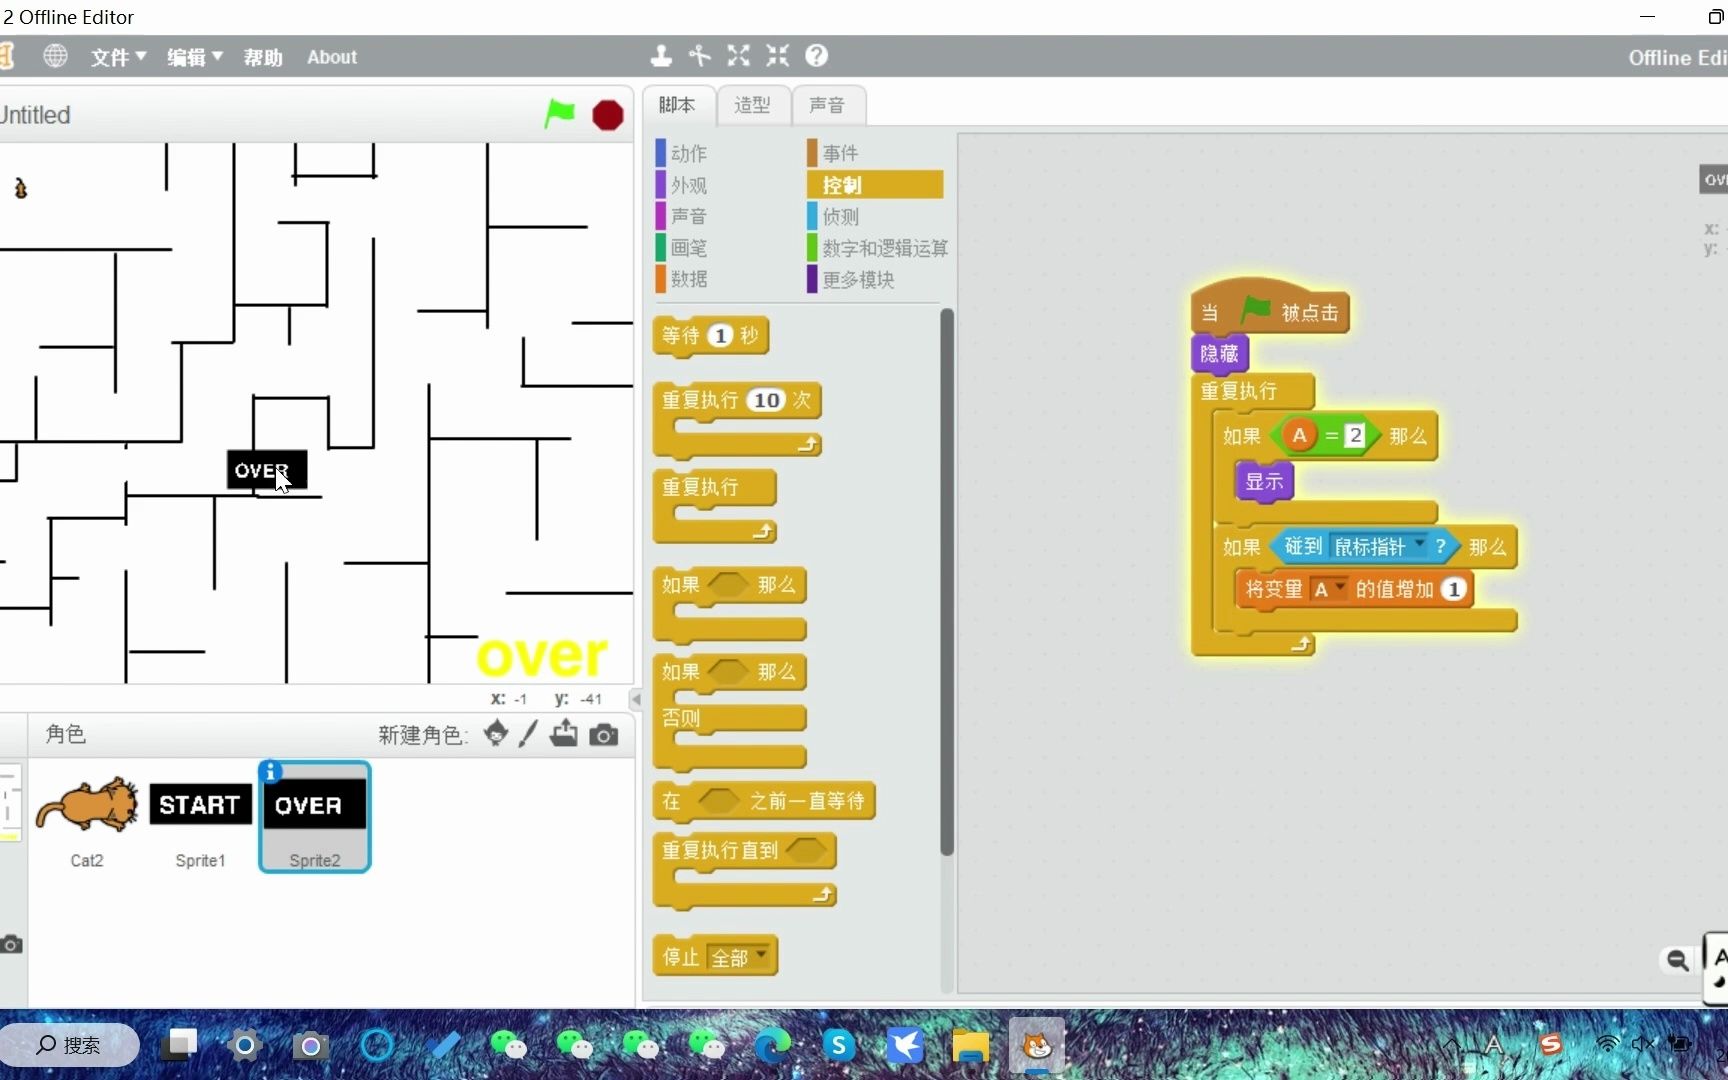This screenshot has width=1728, height=1080.
Task: Select the duplicate (stamp) tool
Action: pos(661,56)
